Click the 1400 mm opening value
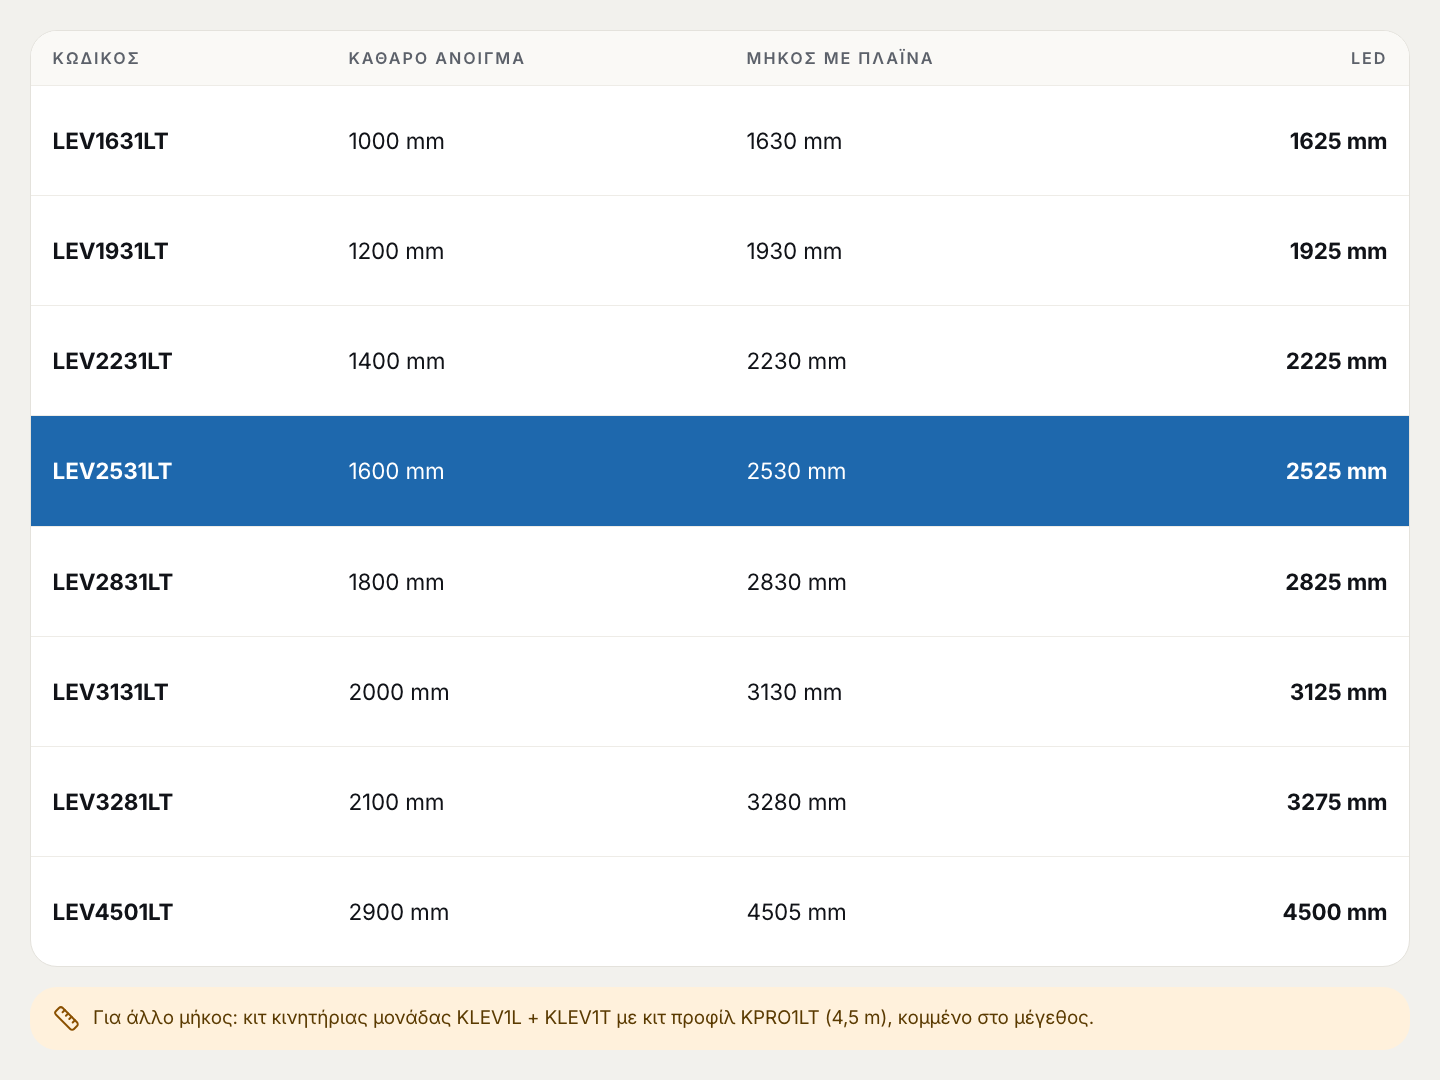This screenshot has width=1440, height=1080. (x=397, y=361)
